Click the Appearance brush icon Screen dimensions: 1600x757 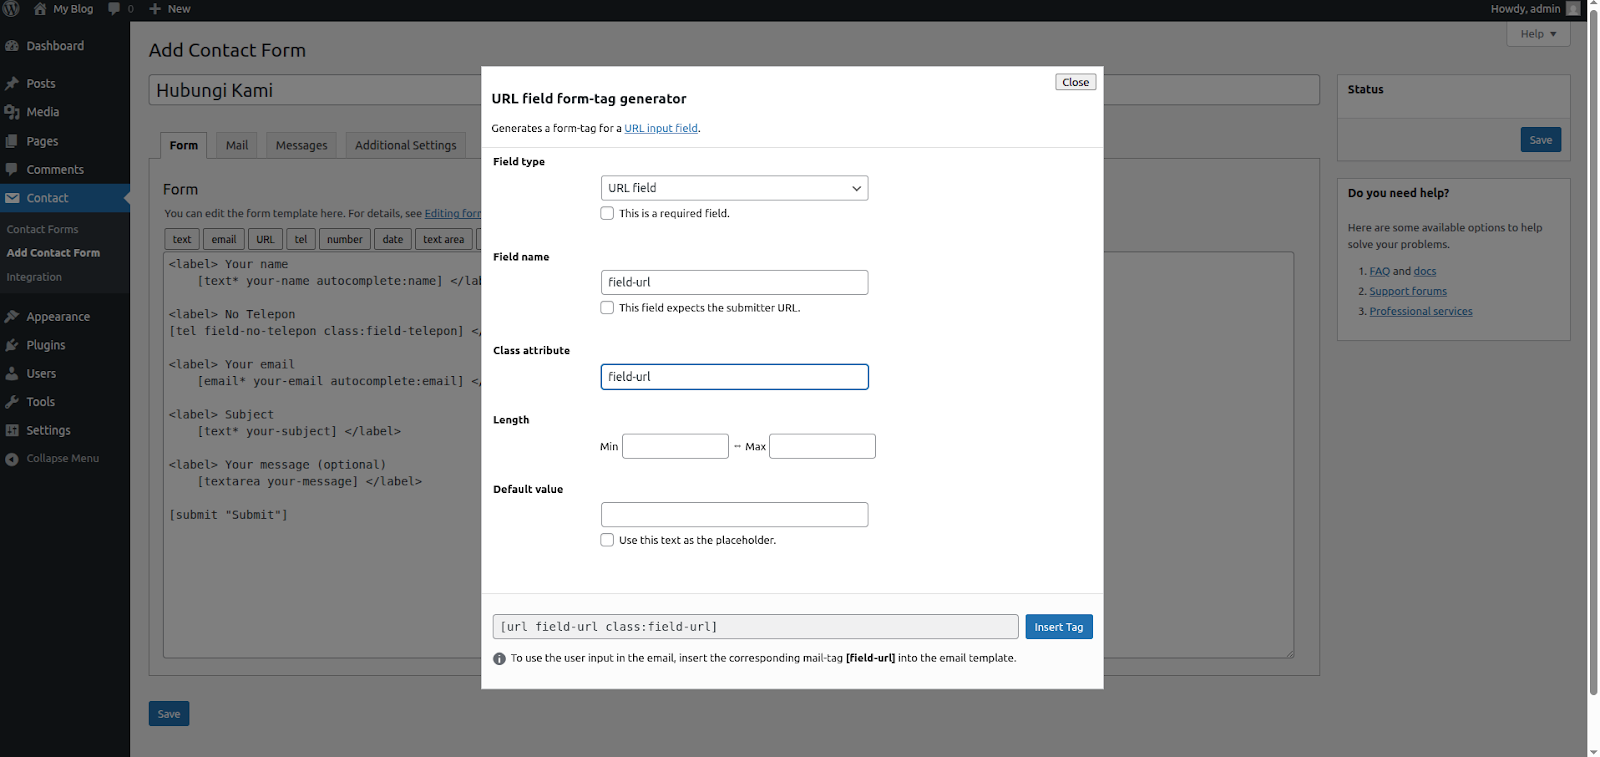[12, 317]
